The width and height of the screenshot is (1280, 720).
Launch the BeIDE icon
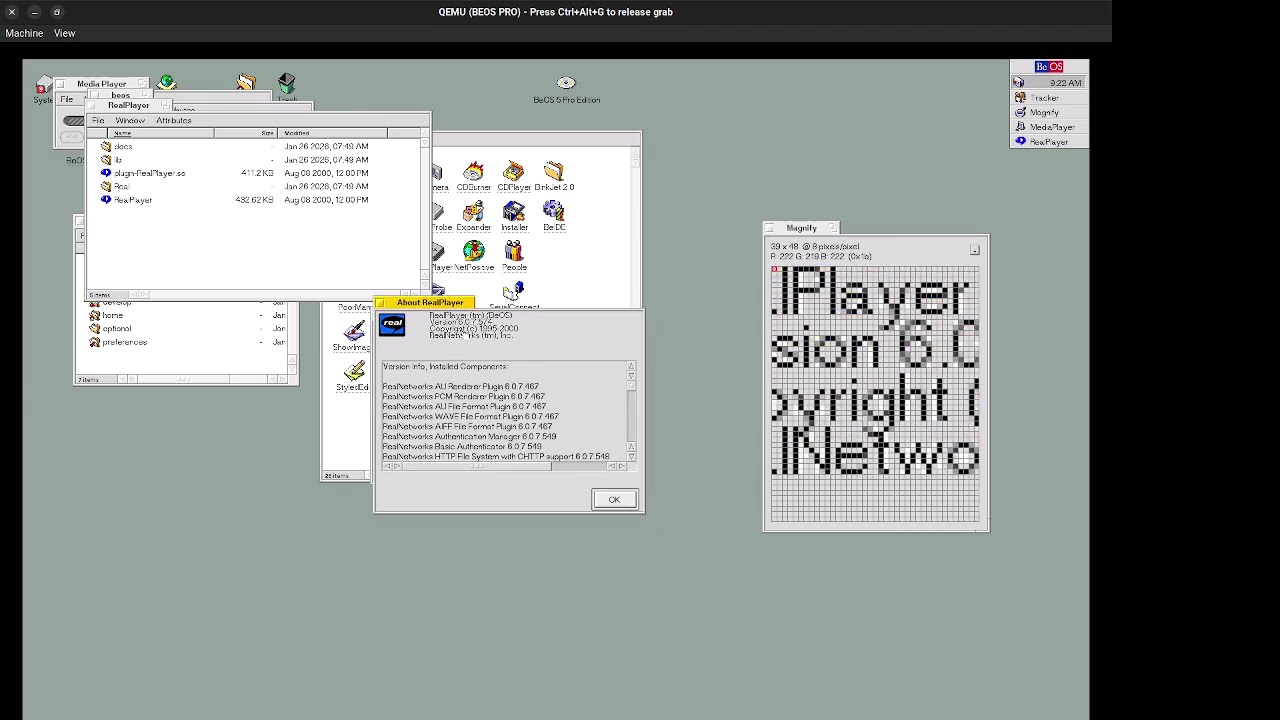point(553,212)
